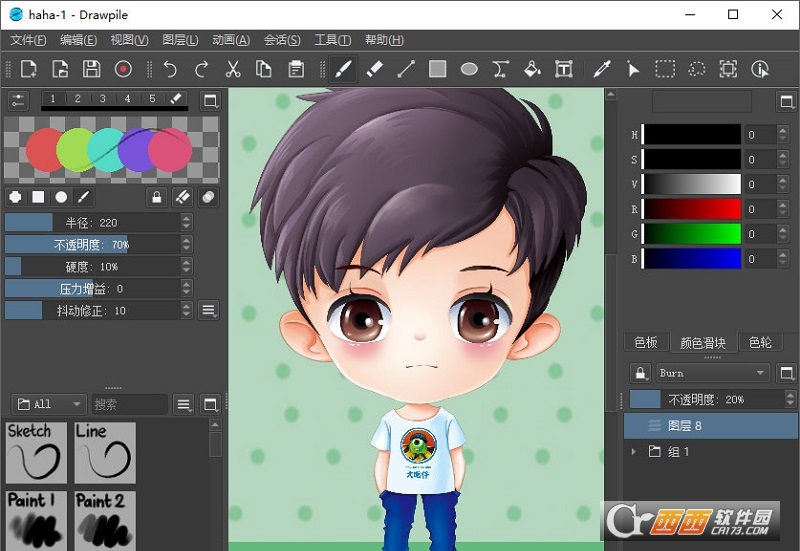Screen dimensions: 800x551
Task: Choose the round pixel brush shape
Action: tap(15, 197)
